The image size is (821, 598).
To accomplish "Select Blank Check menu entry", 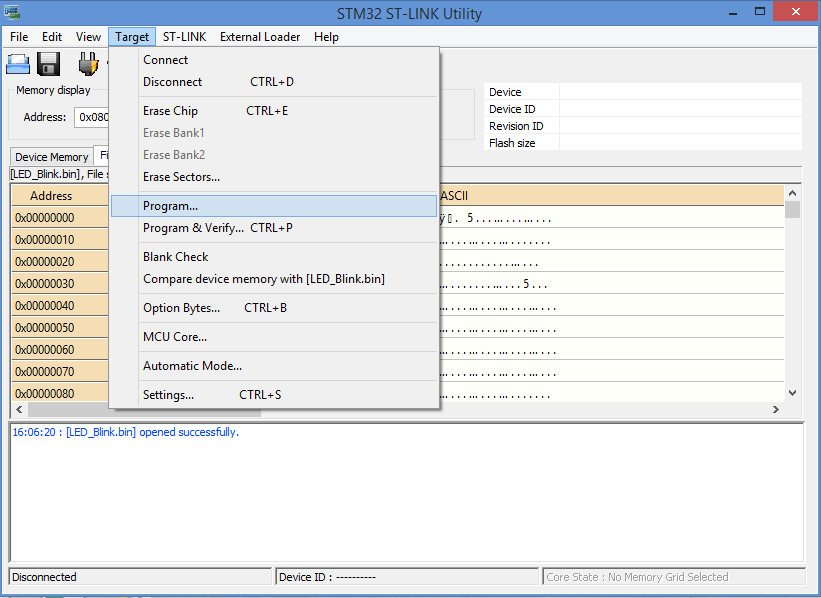I will point(274,257).
